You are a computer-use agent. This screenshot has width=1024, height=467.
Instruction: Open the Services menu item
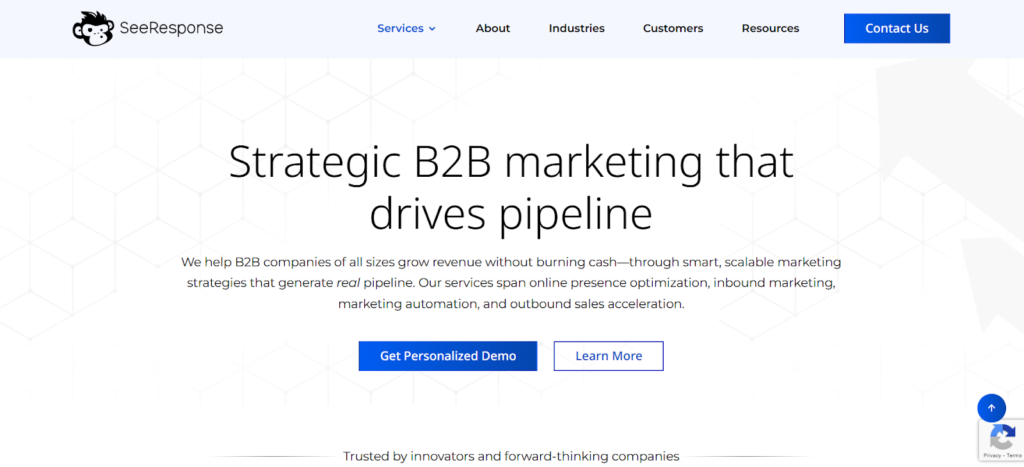coord(400,29)
